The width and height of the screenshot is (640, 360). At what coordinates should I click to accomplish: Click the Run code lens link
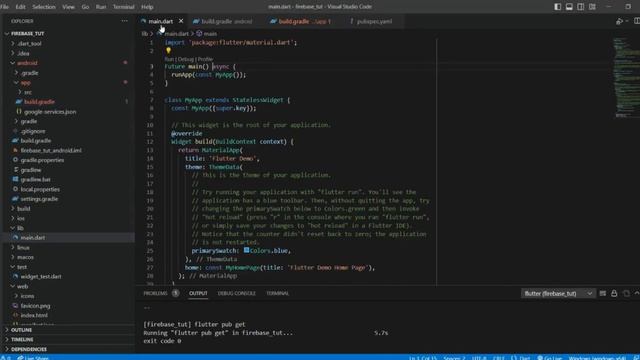[169, 59]
